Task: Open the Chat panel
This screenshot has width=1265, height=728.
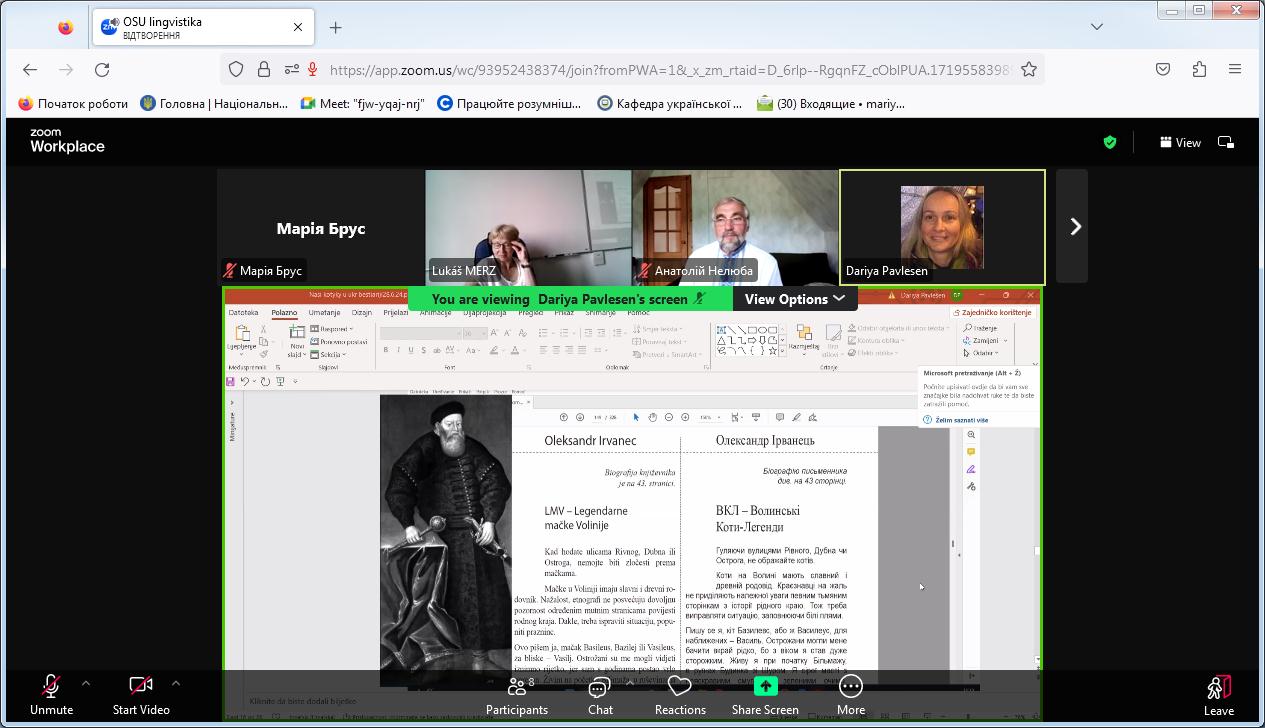Action: 600,687
